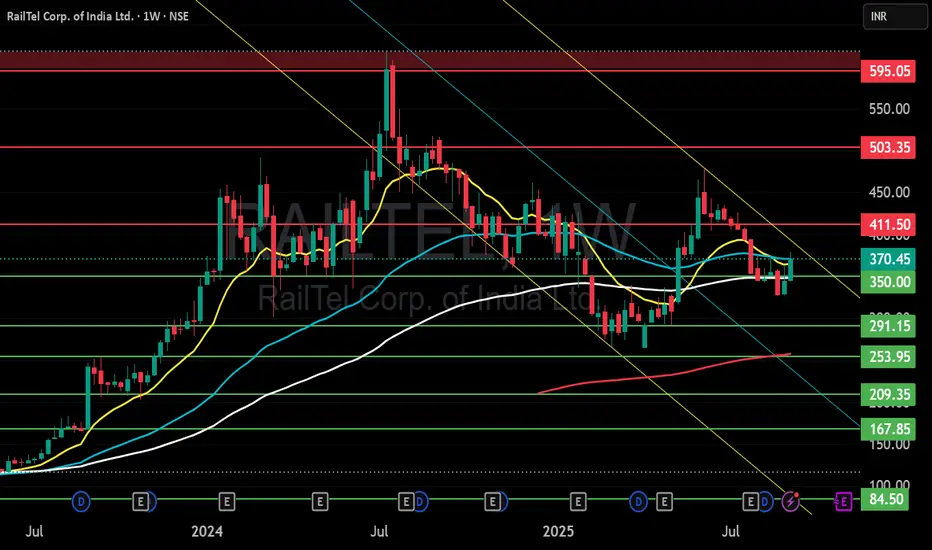Screen dimensions: 932x550
Task: Select the 291.15 green price label
Action: (x=888, y=326)
